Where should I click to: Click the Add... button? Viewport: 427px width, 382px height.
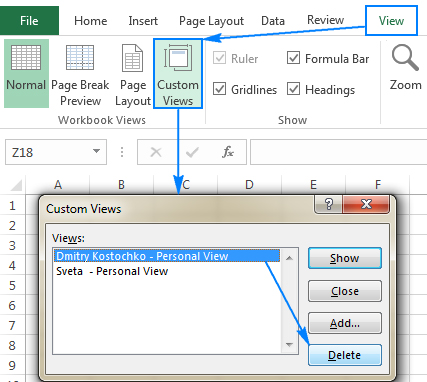click(x=345, y=323)
